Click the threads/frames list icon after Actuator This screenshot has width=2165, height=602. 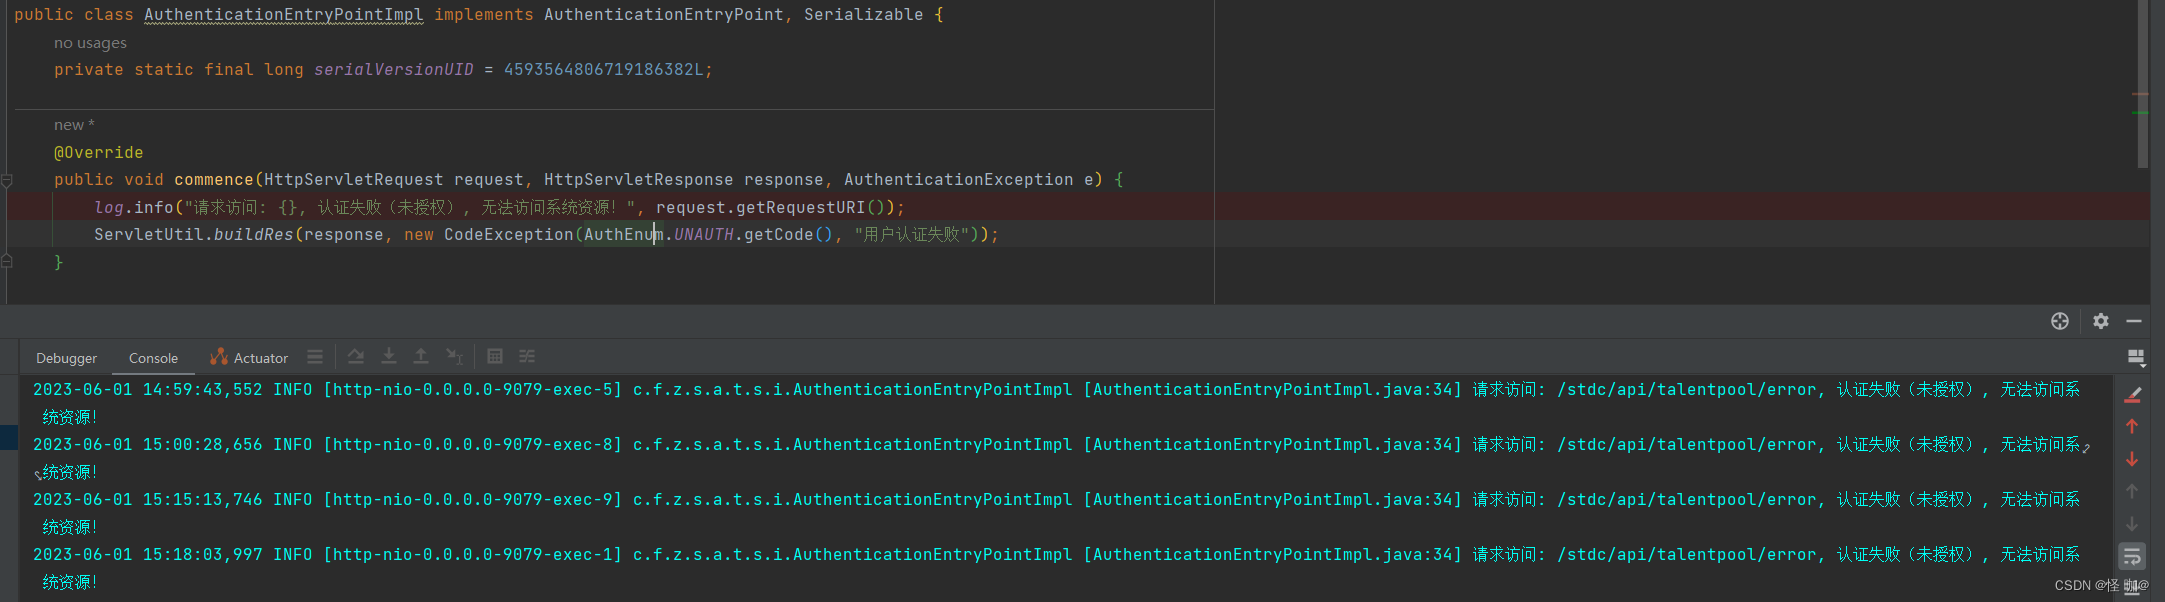315,357
